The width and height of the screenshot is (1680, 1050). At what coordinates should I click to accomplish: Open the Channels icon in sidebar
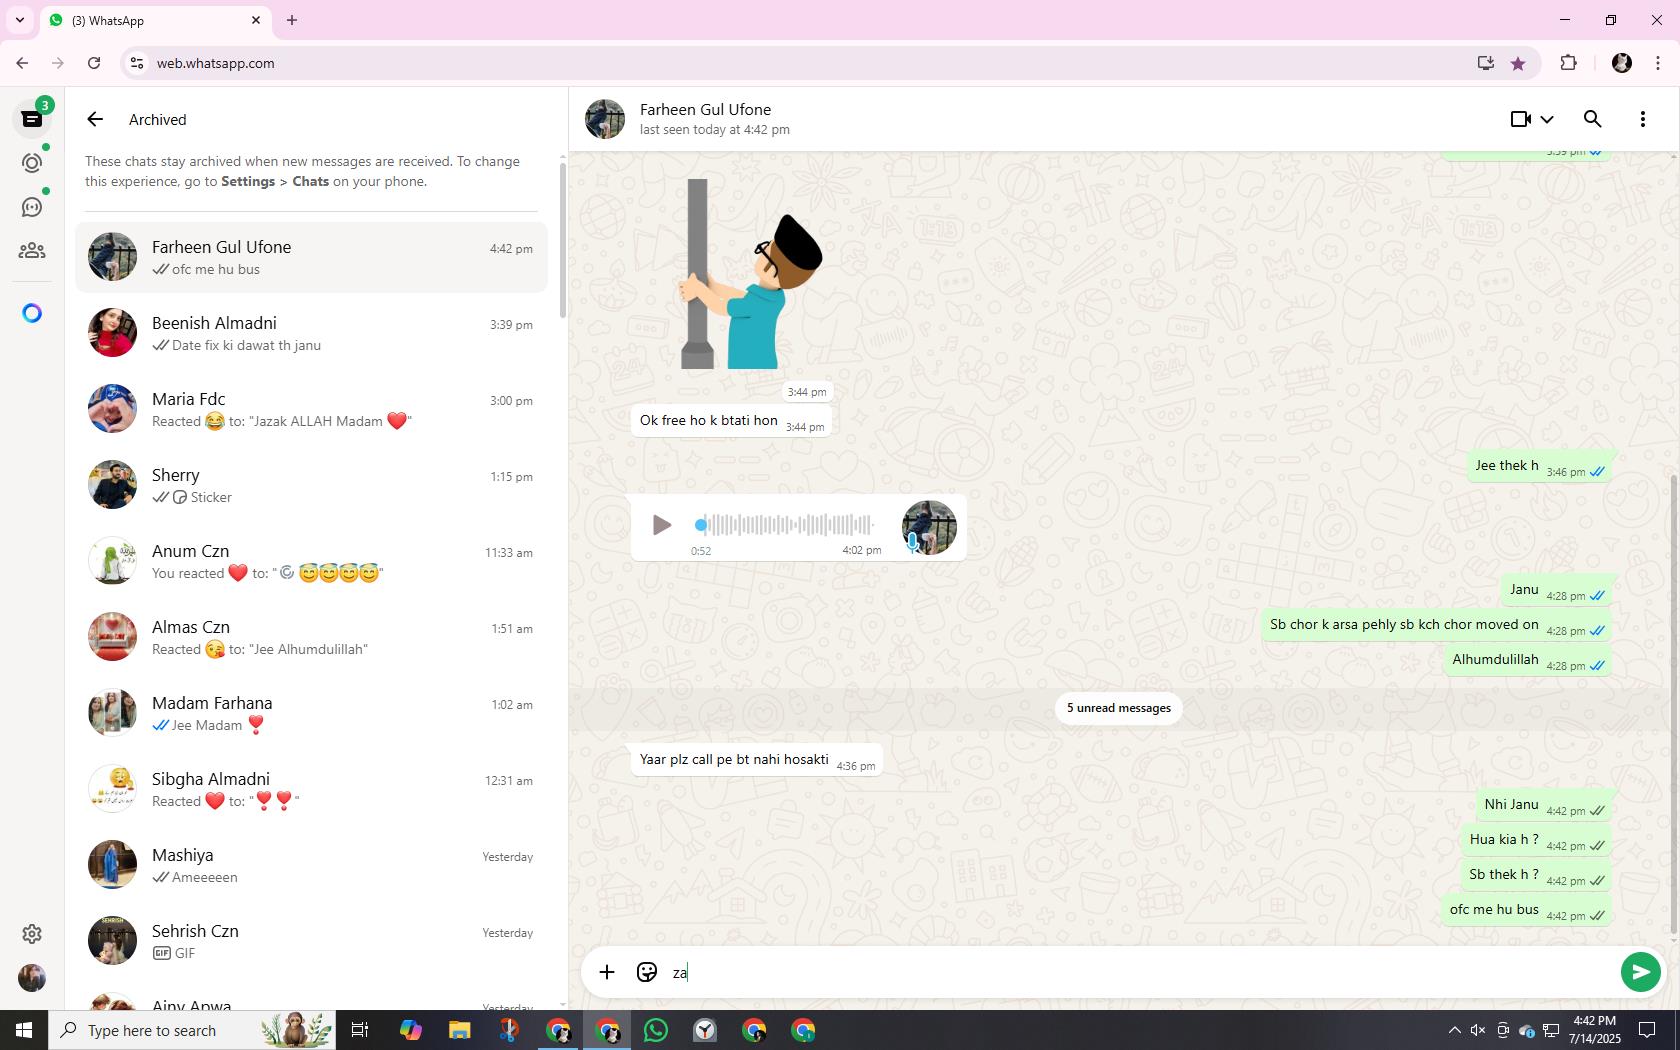click(x=32, y=207)
